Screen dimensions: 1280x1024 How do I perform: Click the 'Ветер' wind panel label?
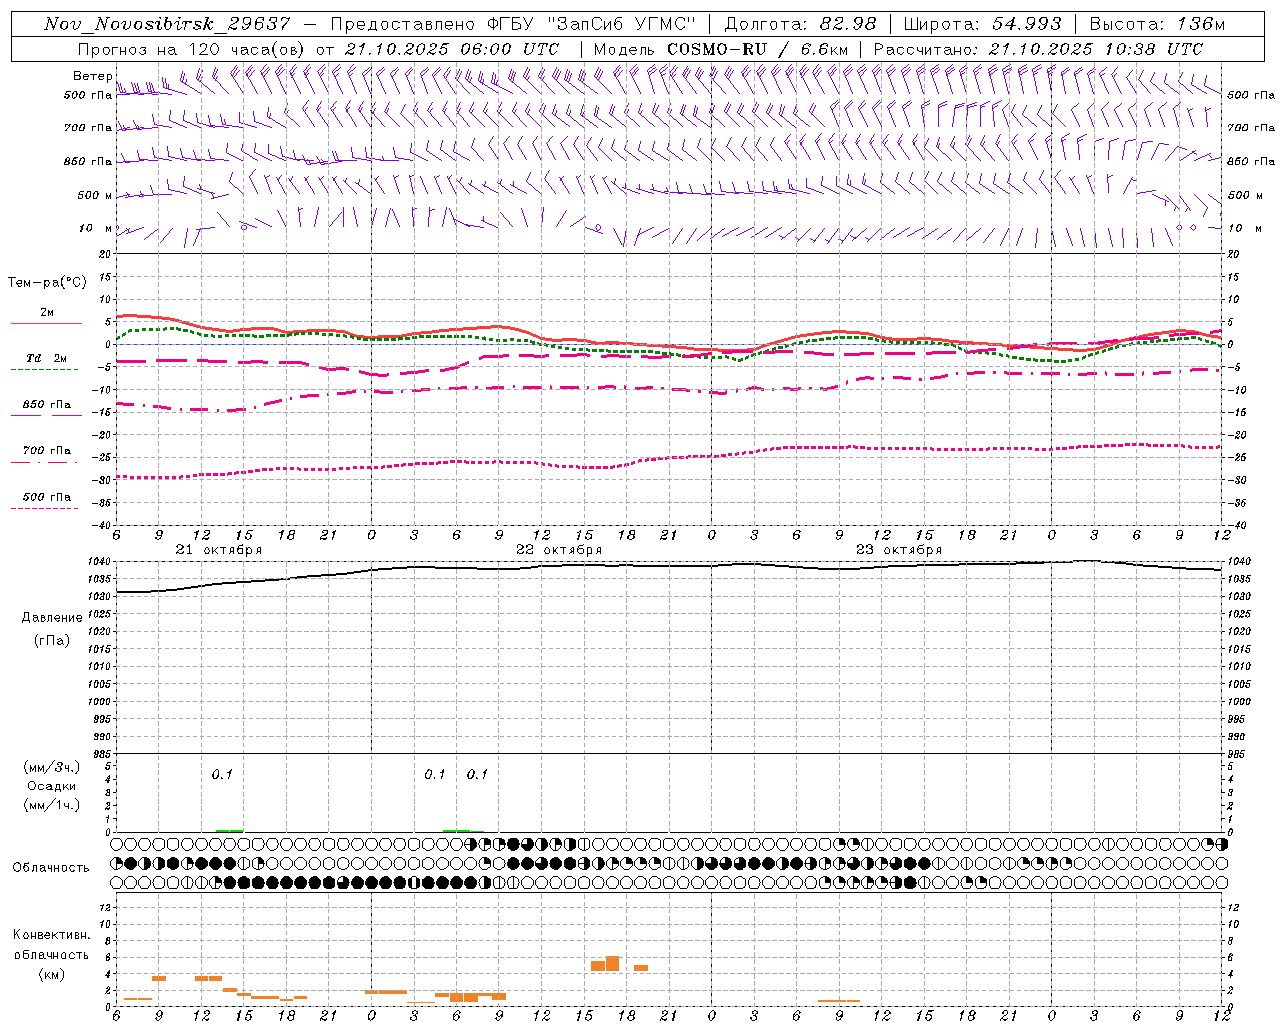click(x=92, y=76)
